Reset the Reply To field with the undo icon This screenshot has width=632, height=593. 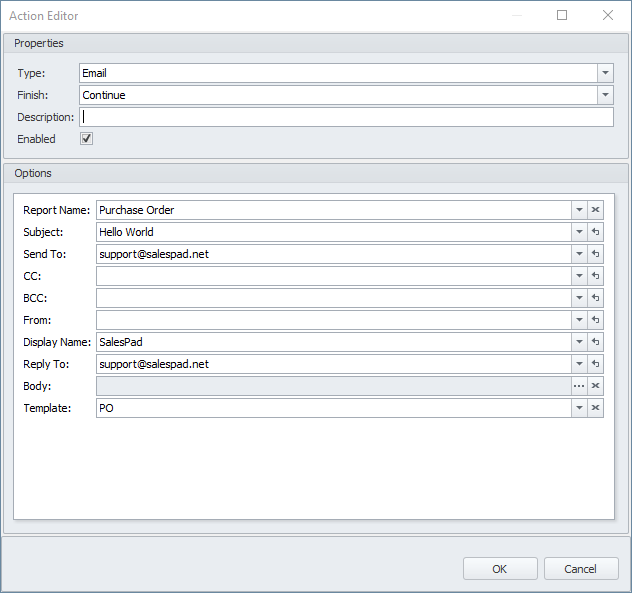click(595, 364)
